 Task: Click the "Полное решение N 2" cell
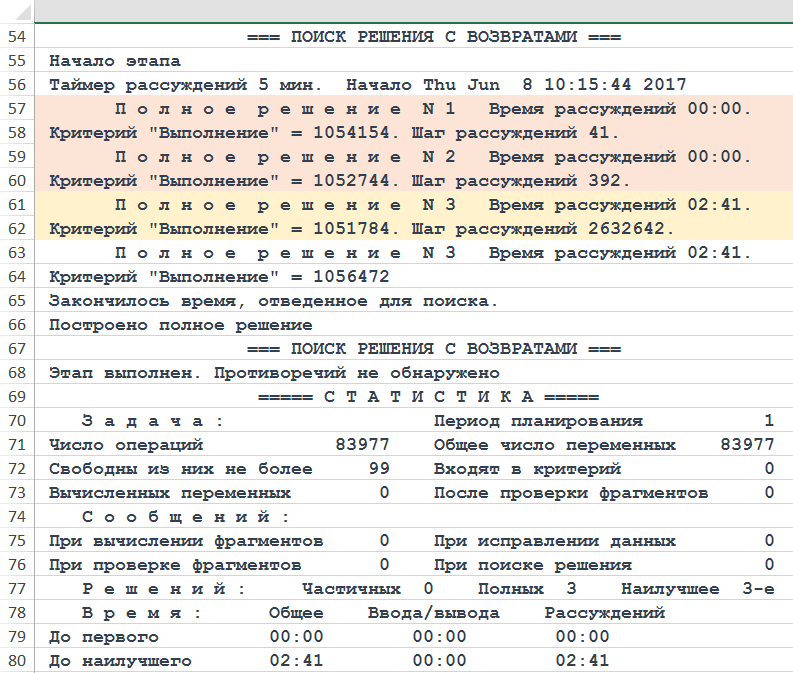point(285,157)
